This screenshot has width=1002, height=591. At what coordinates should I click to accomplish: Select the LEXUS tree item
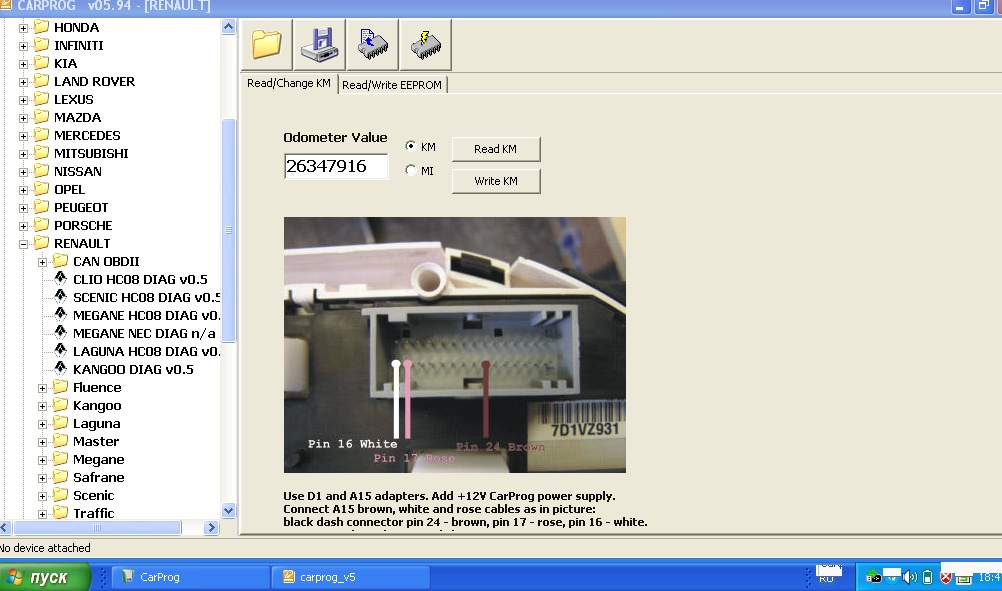(73, 99)
